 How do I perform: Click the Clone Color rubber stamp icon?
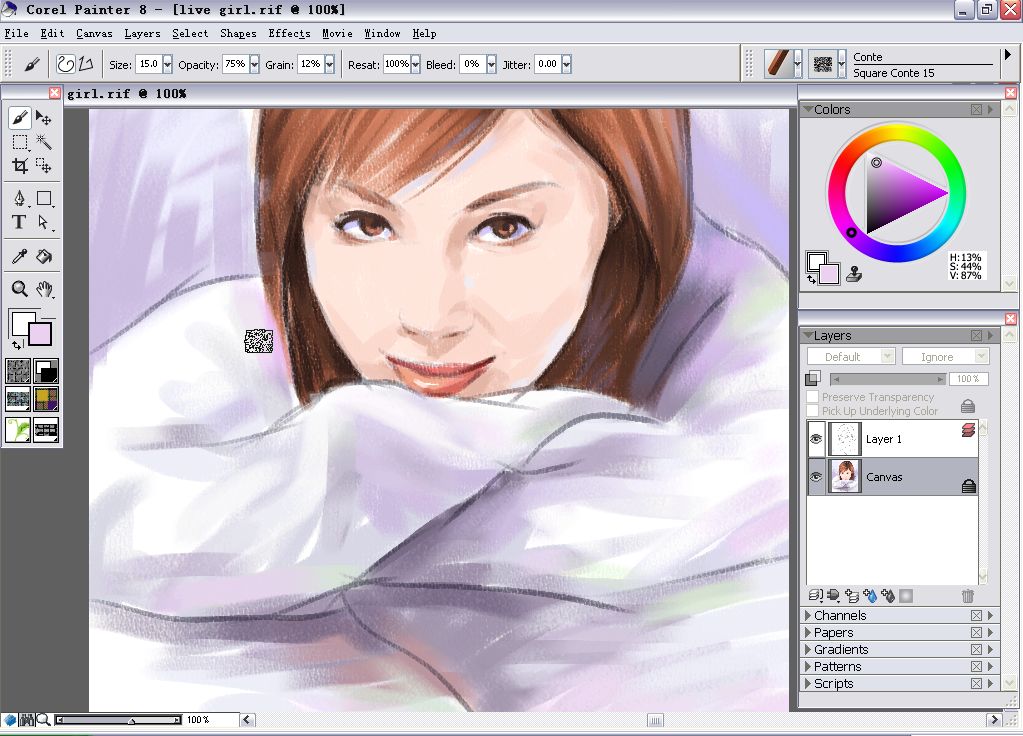tap(853, 275)
